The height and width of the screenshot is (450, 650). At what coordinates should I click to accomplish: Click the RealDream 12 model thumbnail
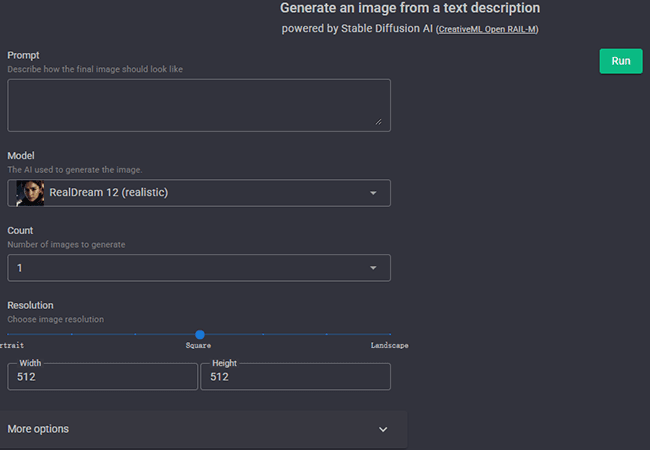click(x=30, y=193)
